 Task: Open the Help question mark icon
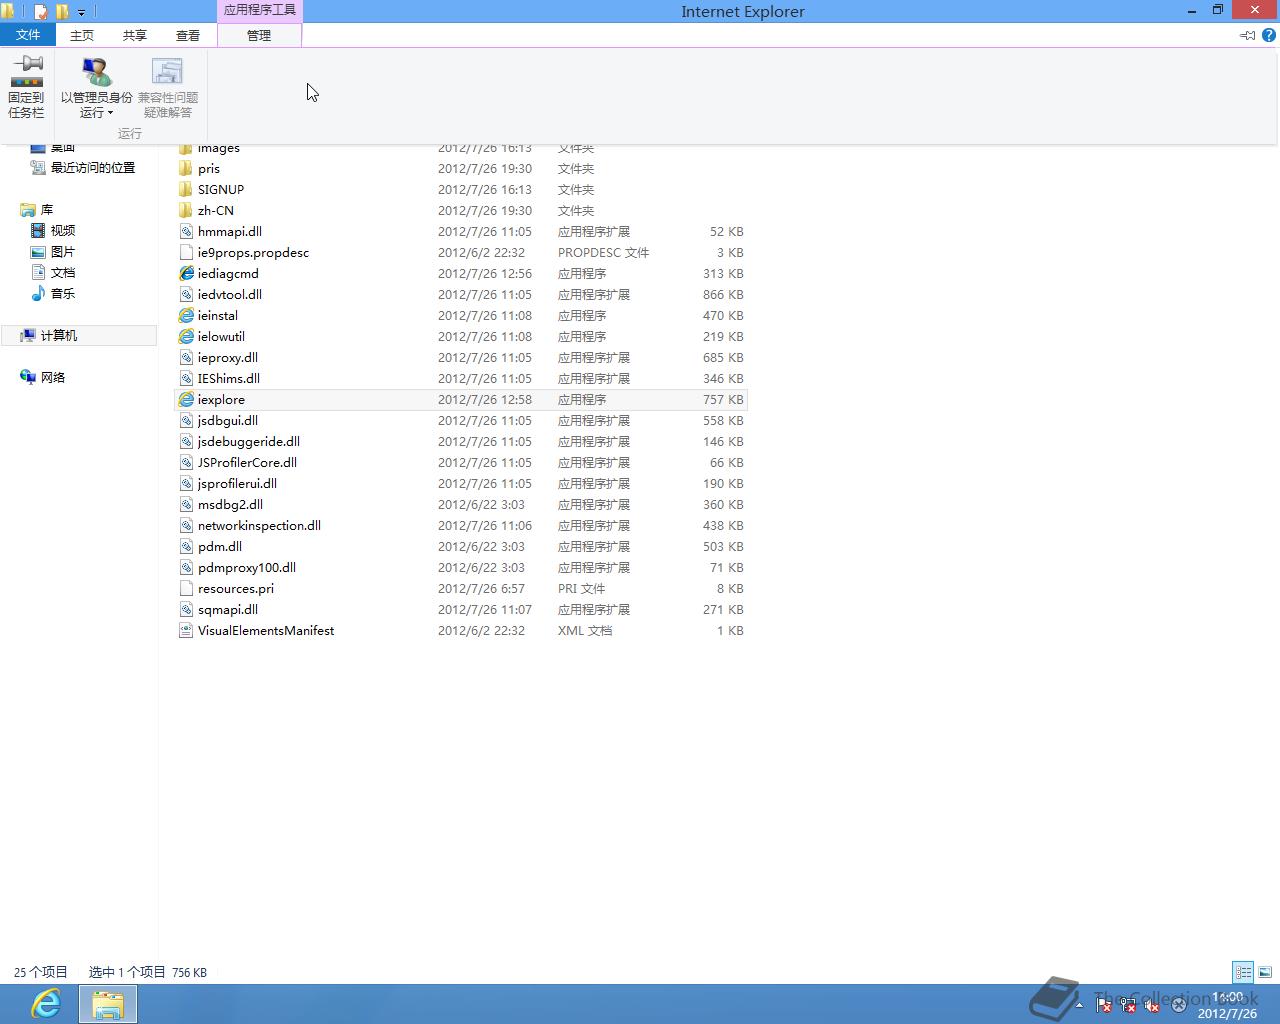tap(1268, 35)
